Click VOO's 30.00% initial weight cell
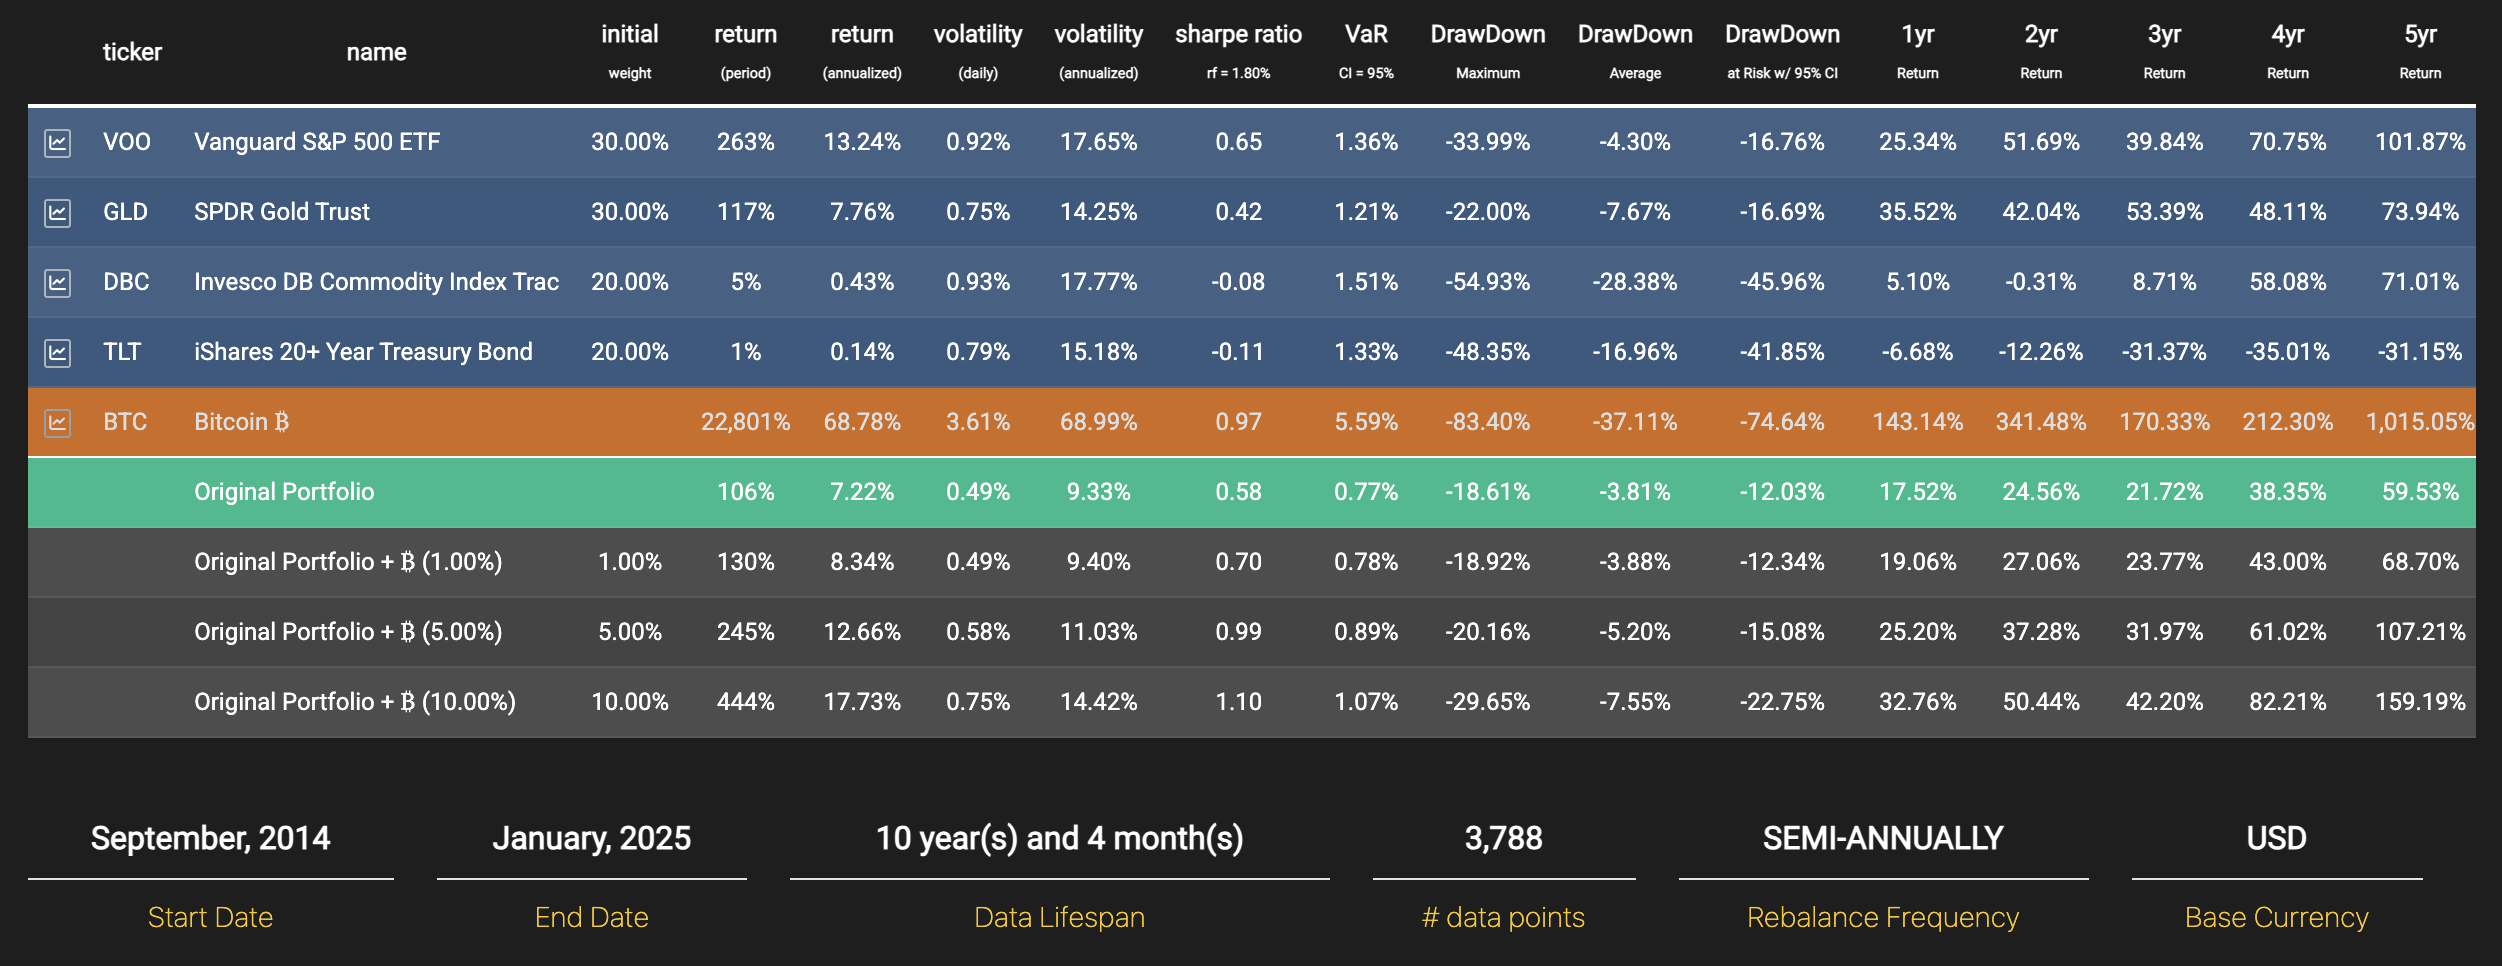Viewport: 2502px width, 966px height. tap(629, 142)
